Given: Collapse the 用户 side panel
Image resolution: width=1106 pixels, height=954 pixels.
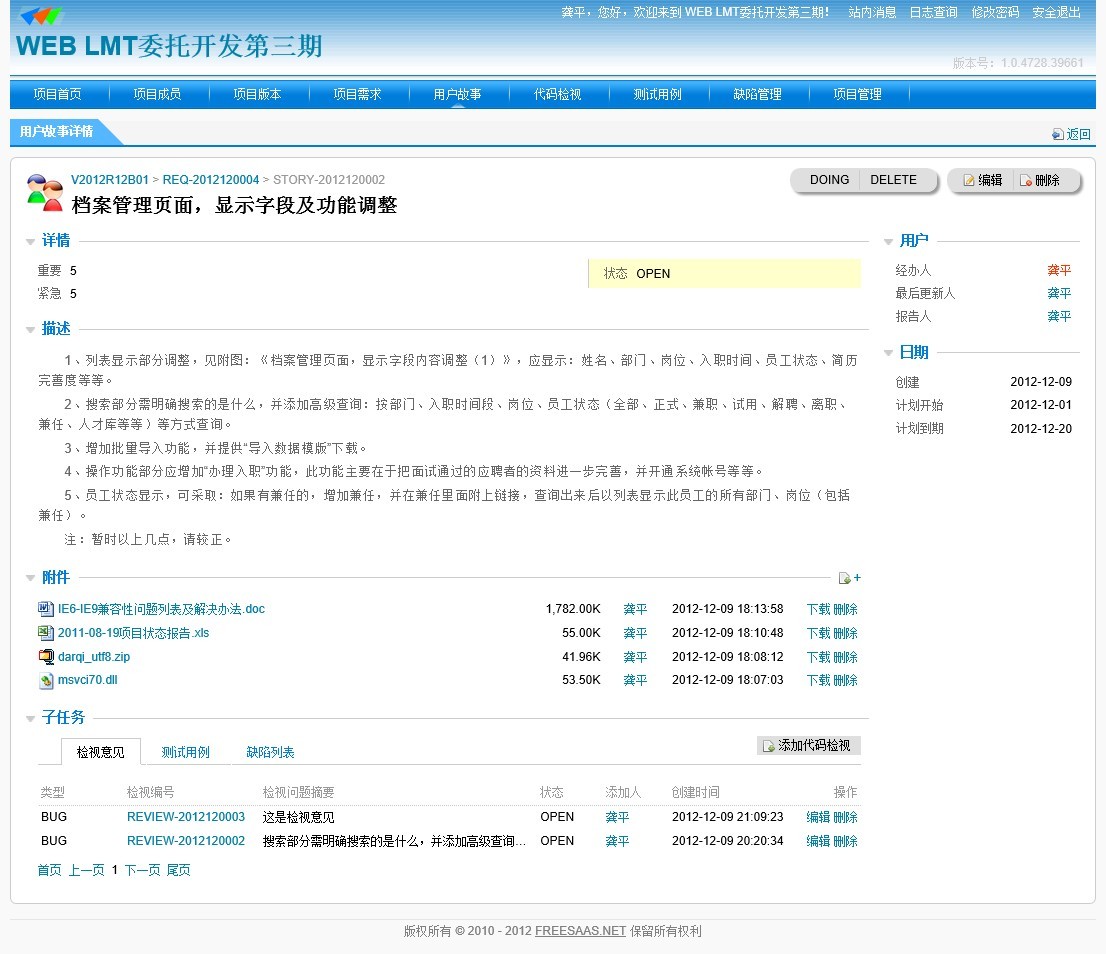Looking at the screenshot, I should click(x=889, y=242).
